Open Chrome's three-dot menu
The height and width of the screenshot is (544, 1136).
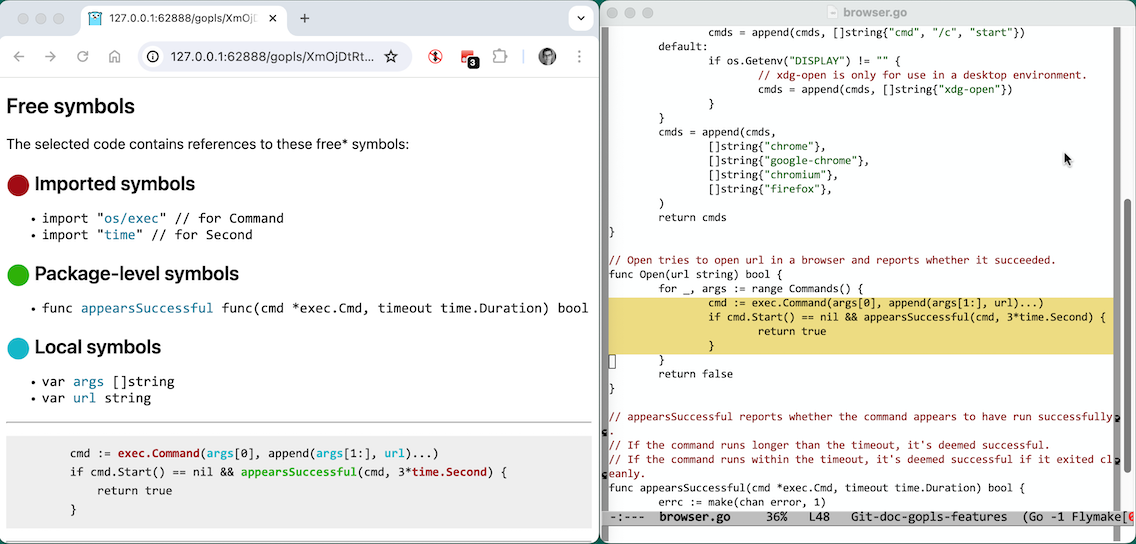579,57
